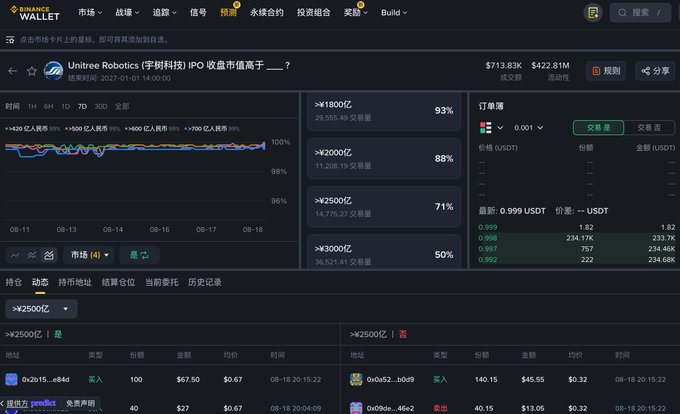
Task: Choose the single-line chart icon
Action: [x=15, y=255]
